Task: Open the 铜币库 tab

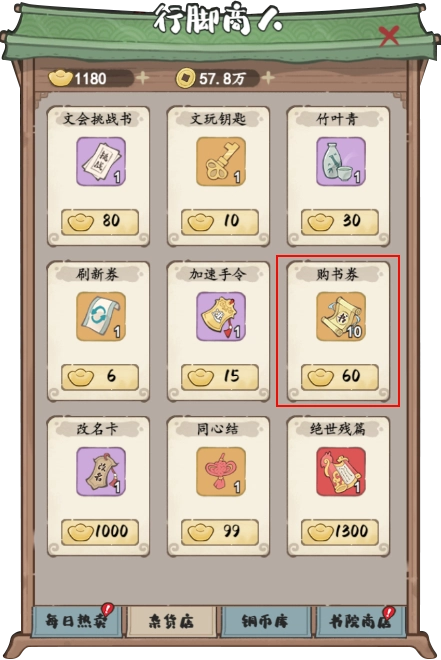Action: coord(266,621)
